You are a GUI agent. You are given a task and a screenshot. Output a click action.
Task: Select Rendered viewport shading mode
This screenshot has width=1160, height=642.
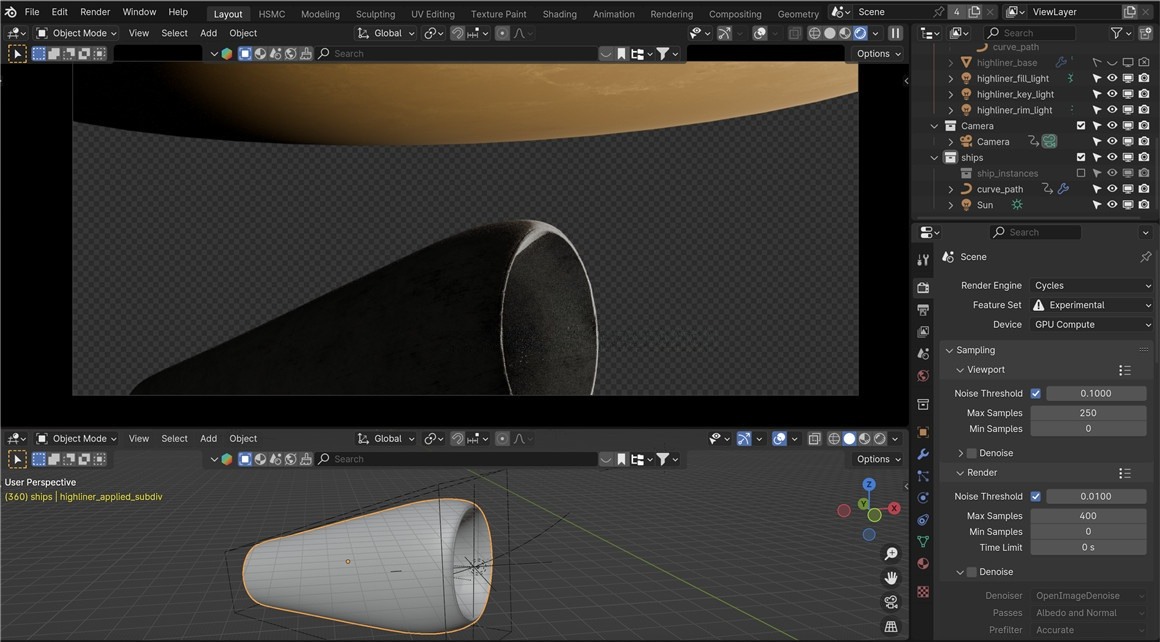pos(858,32)
